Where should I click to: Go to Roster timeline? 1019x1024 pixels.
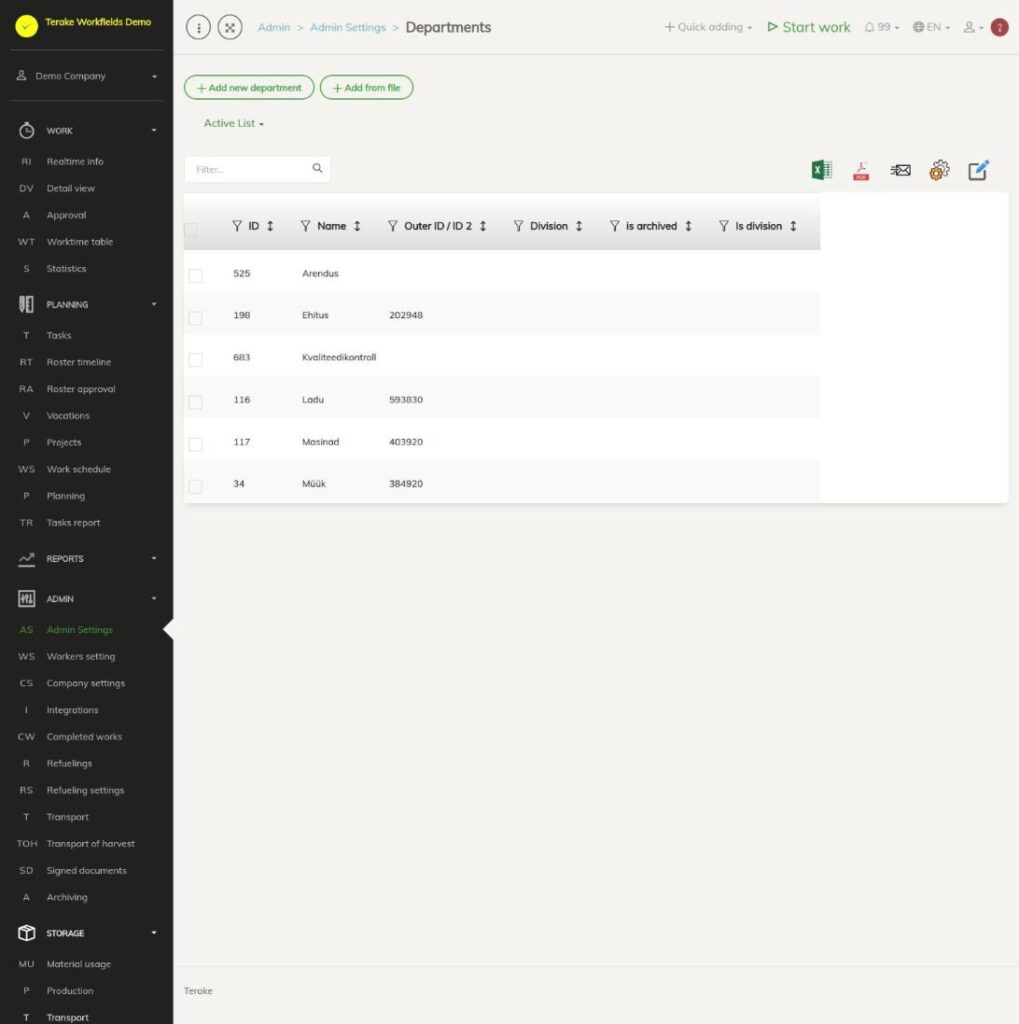coord(78,362)
